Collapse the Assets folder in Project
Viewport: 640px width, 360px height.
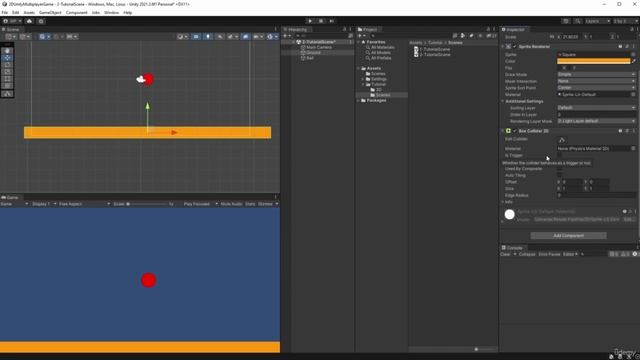point(359,68)
